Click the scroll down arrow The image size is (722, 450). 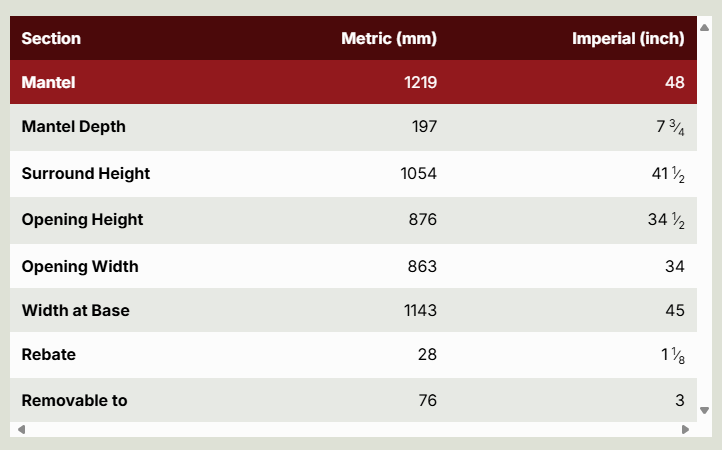pyautogui.click(x=704, y=410)
